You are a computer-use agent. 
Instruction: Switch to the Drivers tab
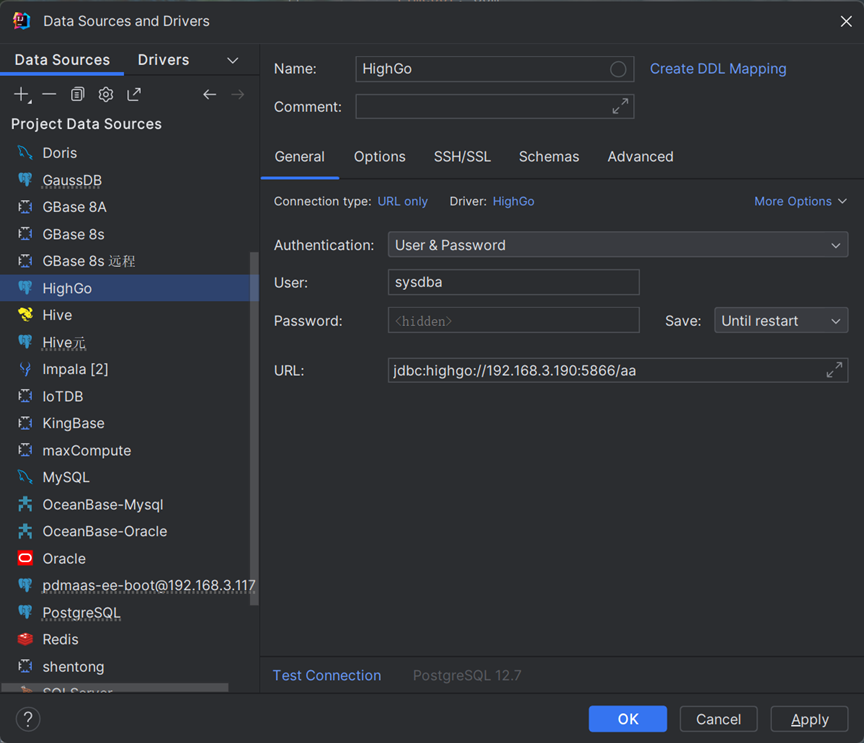(x=163, y=60)
